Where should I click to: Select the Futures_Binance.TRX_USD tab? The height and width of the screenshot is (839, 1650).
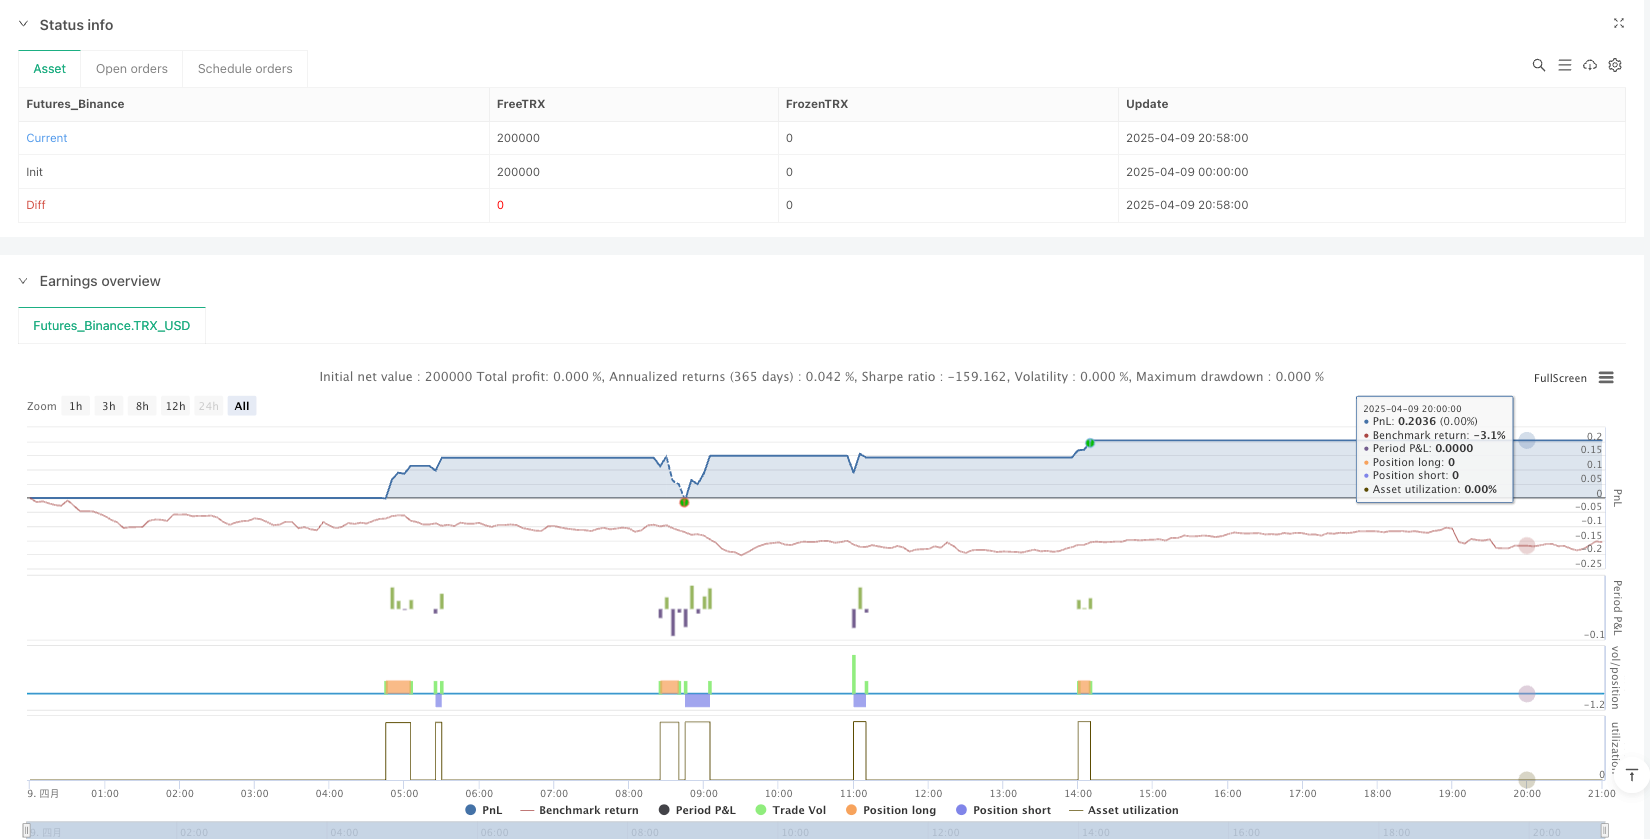(112, 326)
